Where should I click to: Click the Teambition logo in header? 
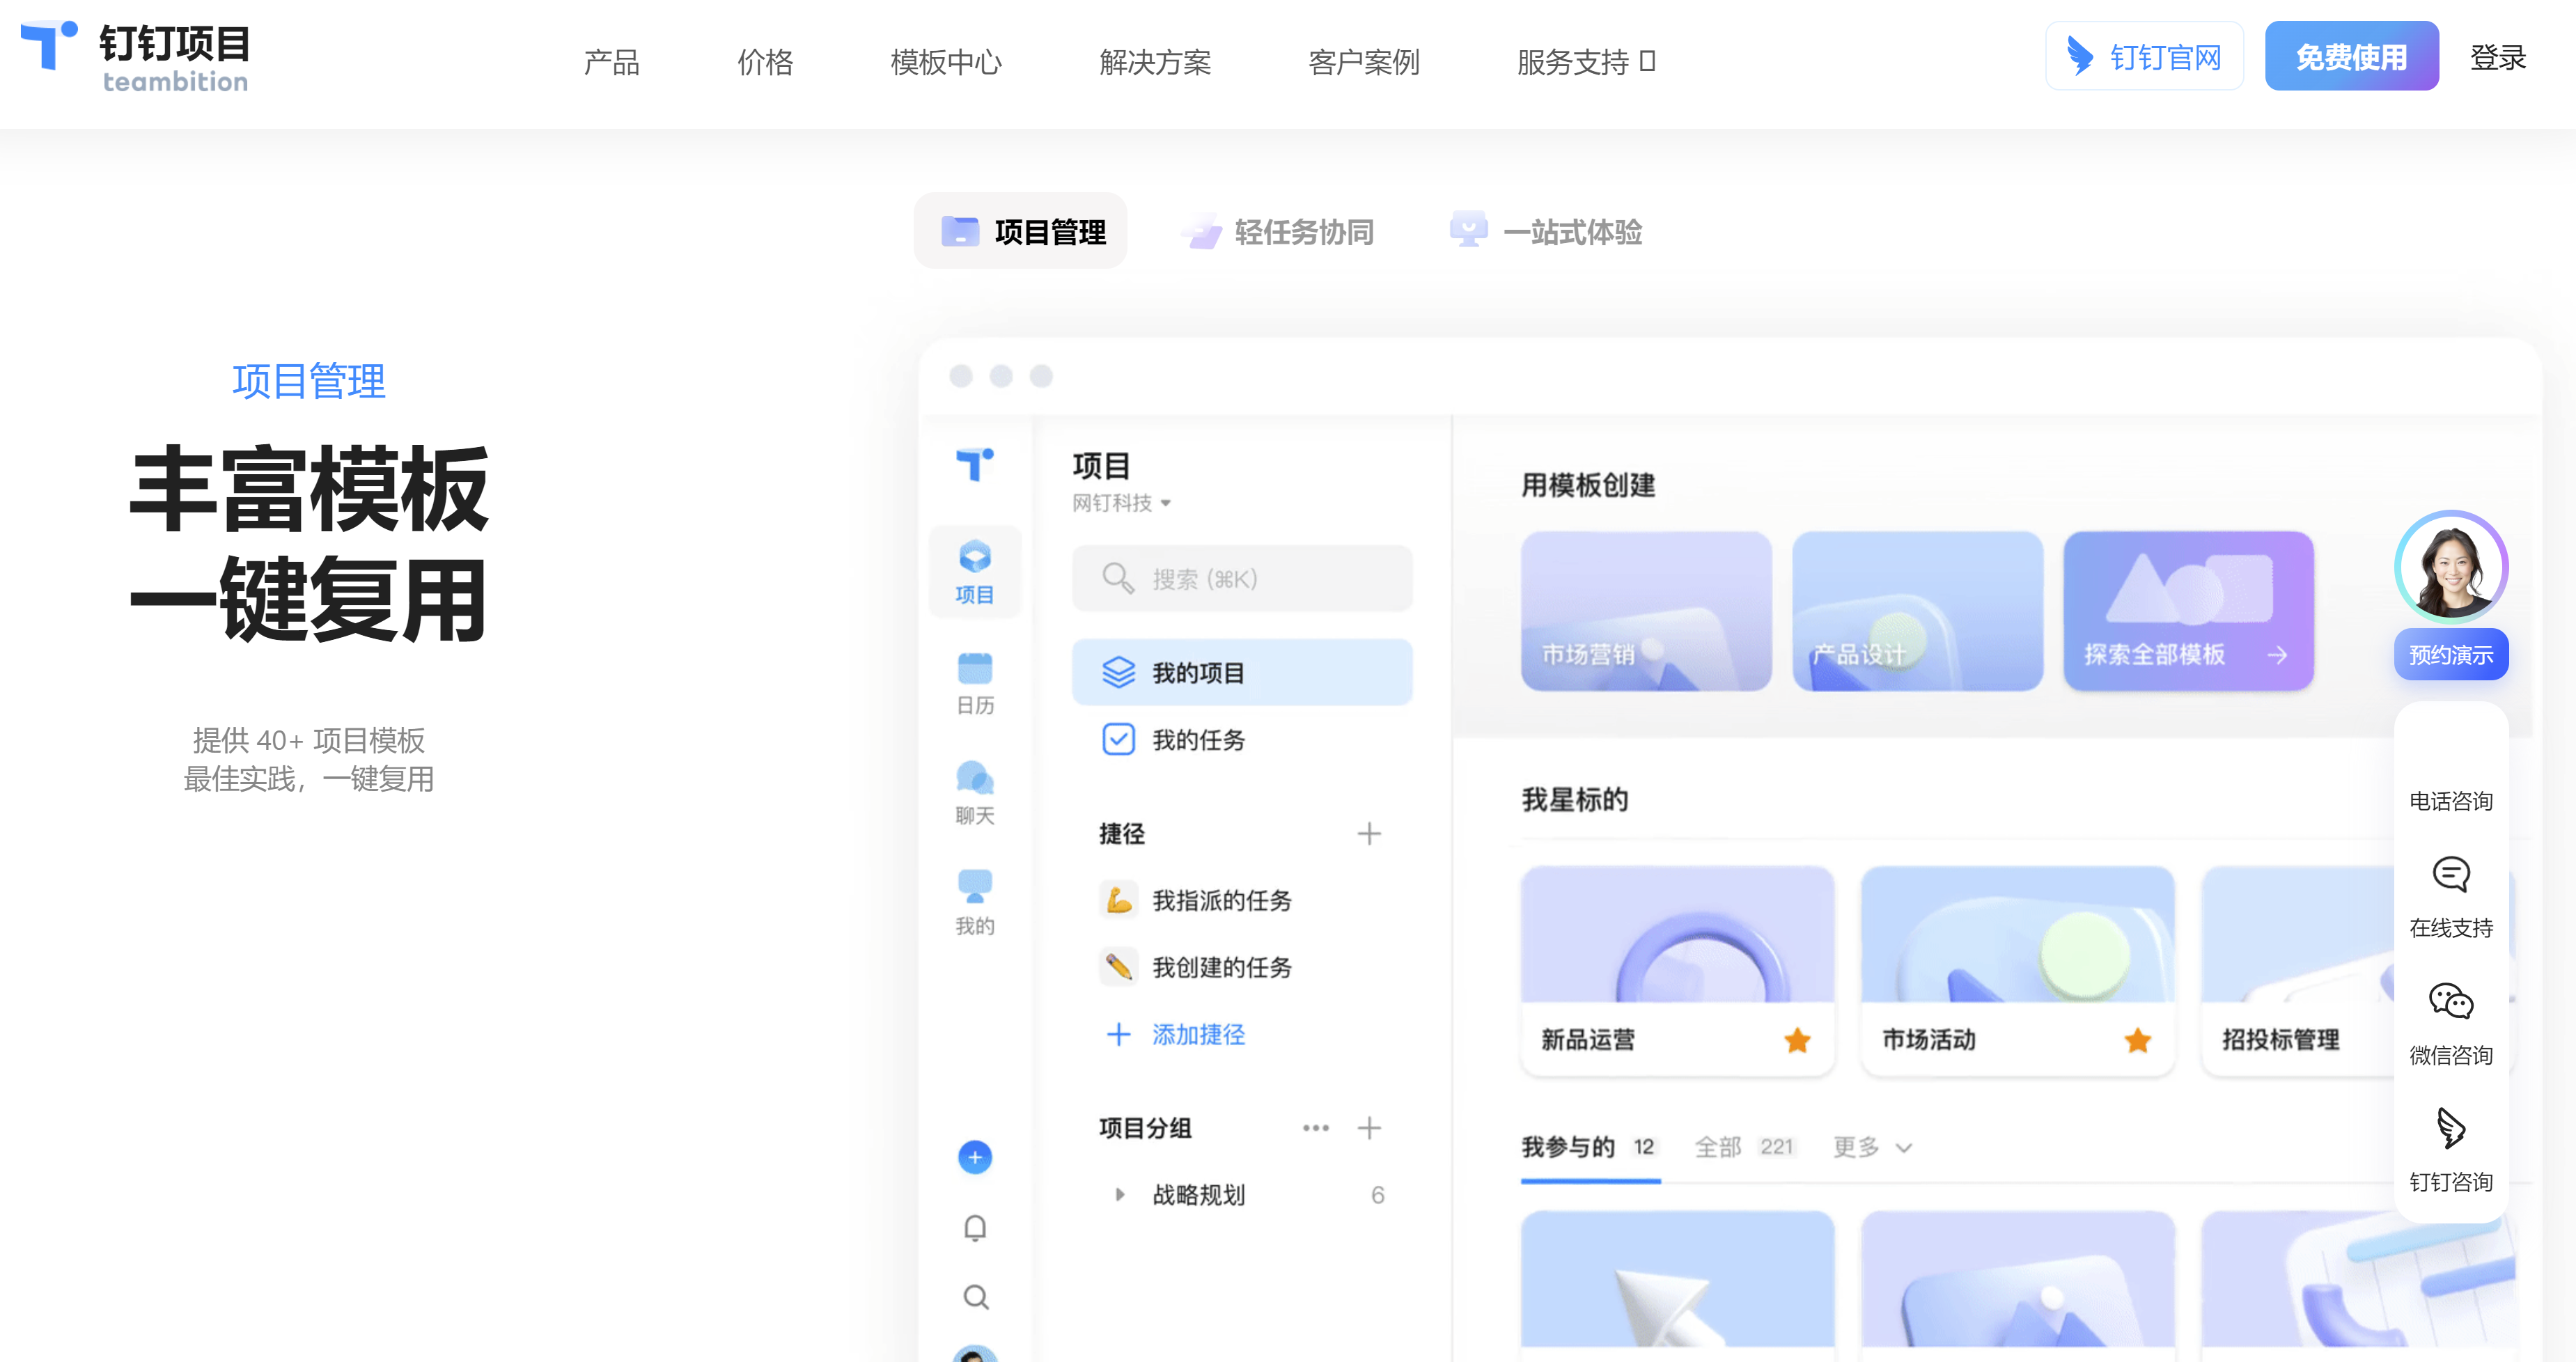click(x=135, y=58)
